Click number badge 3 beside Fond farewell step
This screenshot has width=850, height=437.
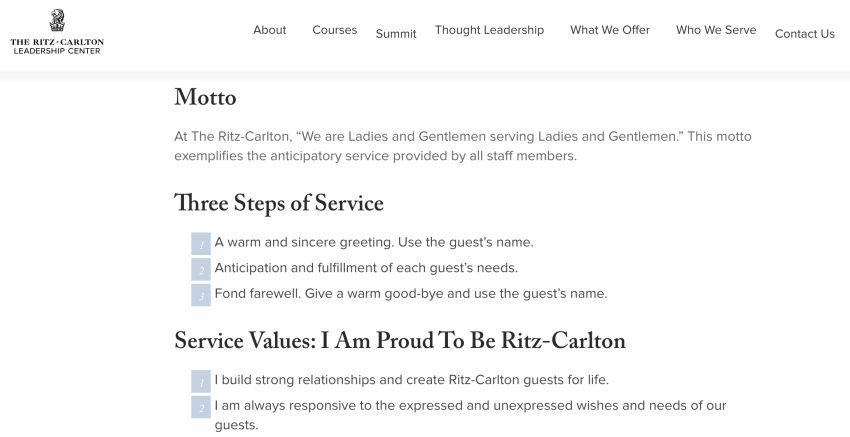tap(201, 295)
